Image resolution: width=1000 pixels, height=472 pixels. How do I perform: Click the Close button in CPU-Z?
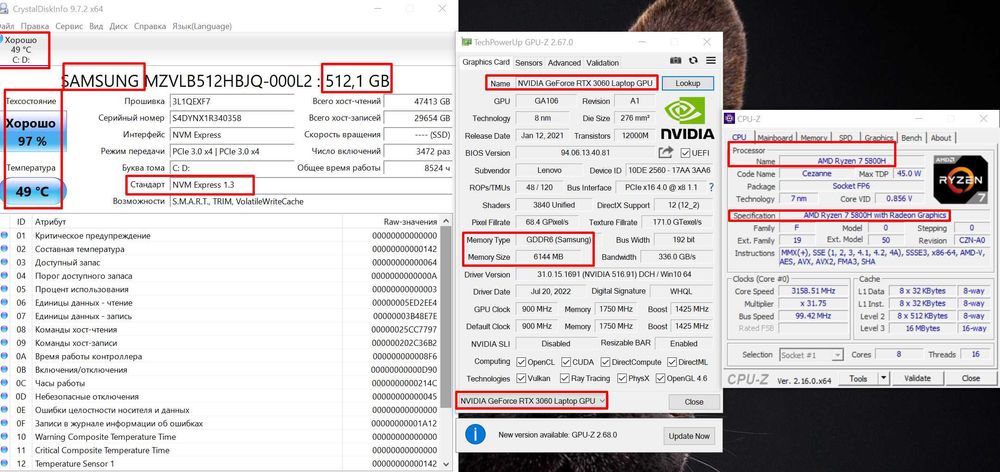click(971, 378)
